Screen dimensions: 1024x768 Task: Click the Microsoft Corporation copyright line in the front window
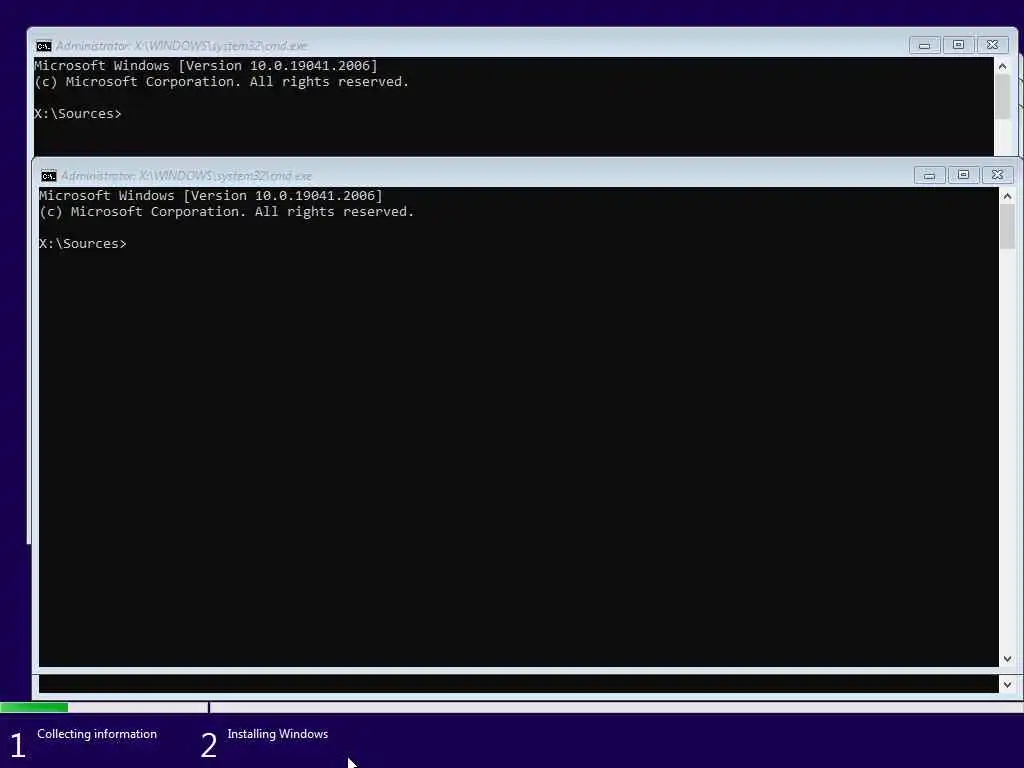pos(227,212)
